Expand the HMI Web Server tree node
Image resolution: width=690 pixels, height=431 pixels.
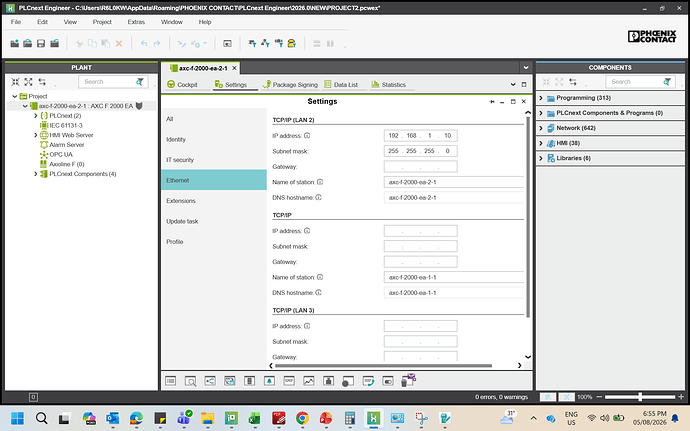click(x=36, y=135)
